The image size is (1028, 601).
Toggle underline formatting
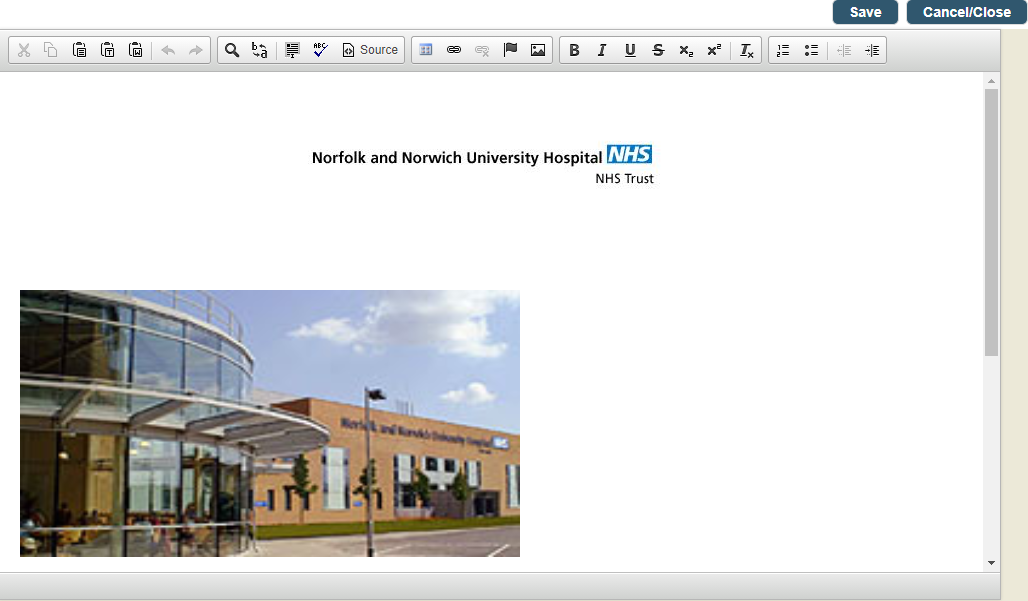coord(630,50)
